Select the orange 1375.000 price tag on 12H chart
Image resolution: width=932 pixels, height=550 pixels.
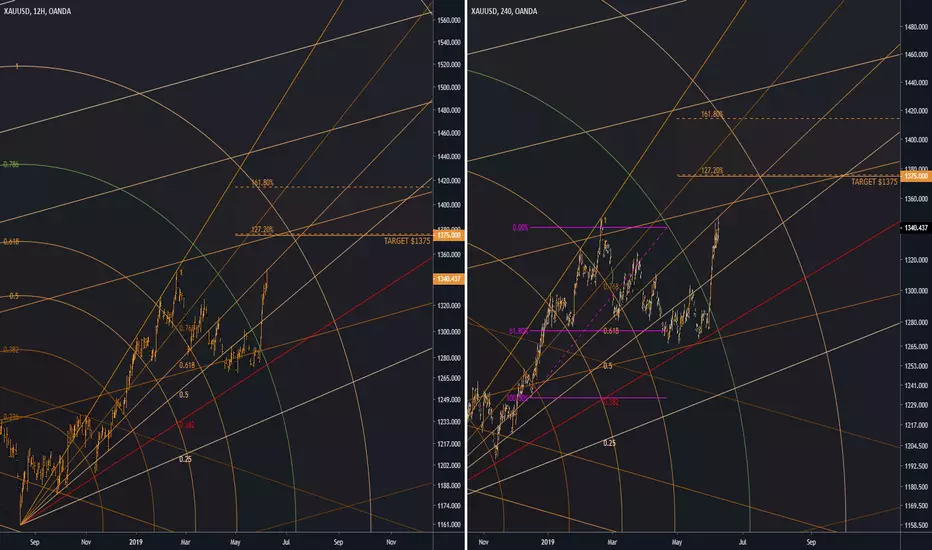pos(449,235)
